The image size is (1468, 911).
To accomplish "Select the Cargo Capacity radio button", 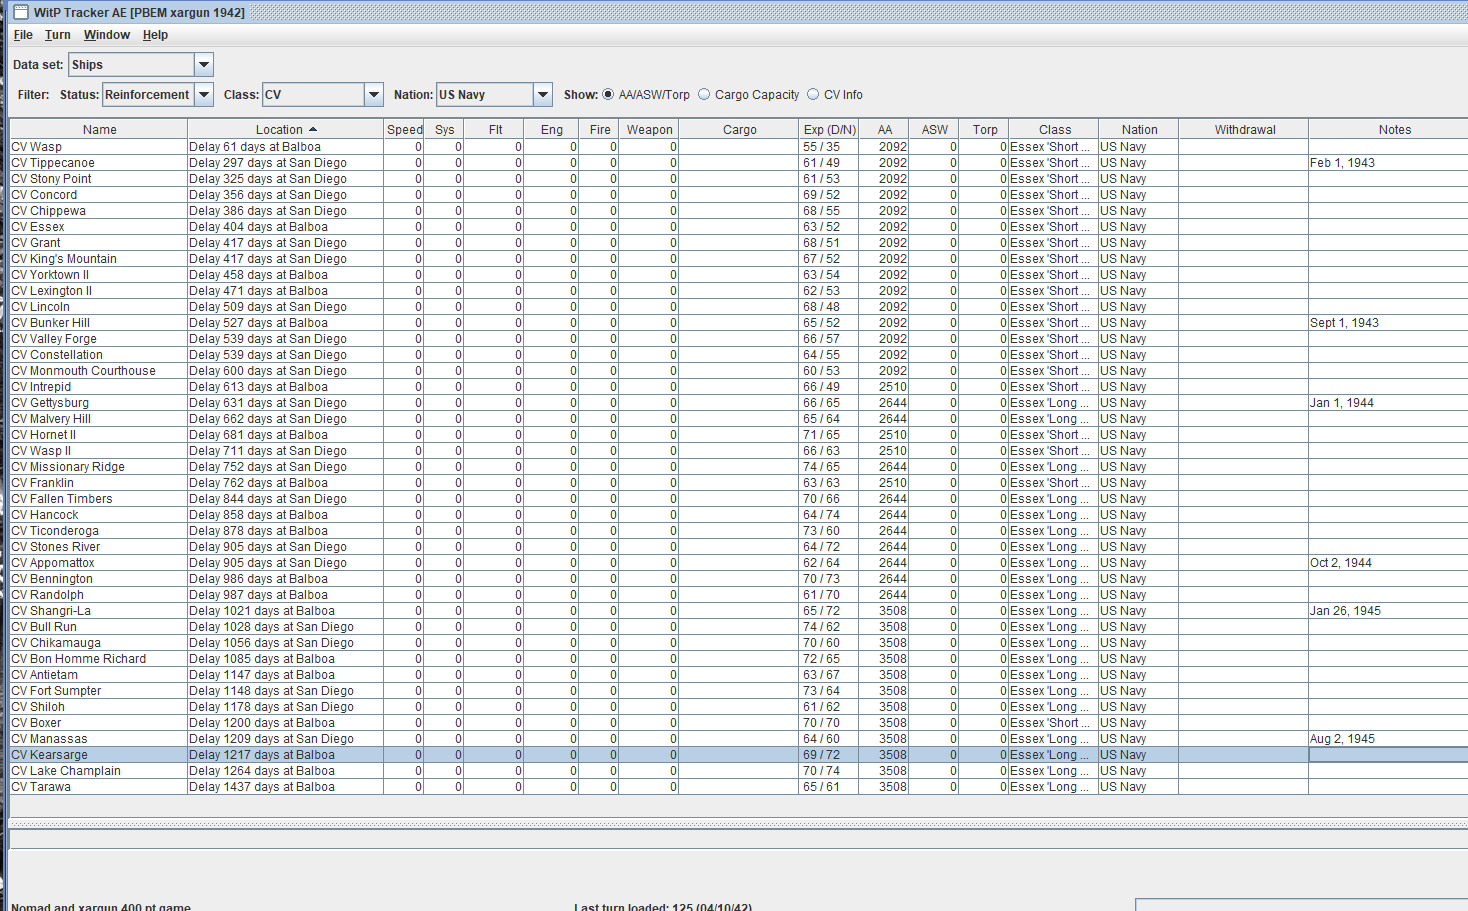I will pos(704,95).
